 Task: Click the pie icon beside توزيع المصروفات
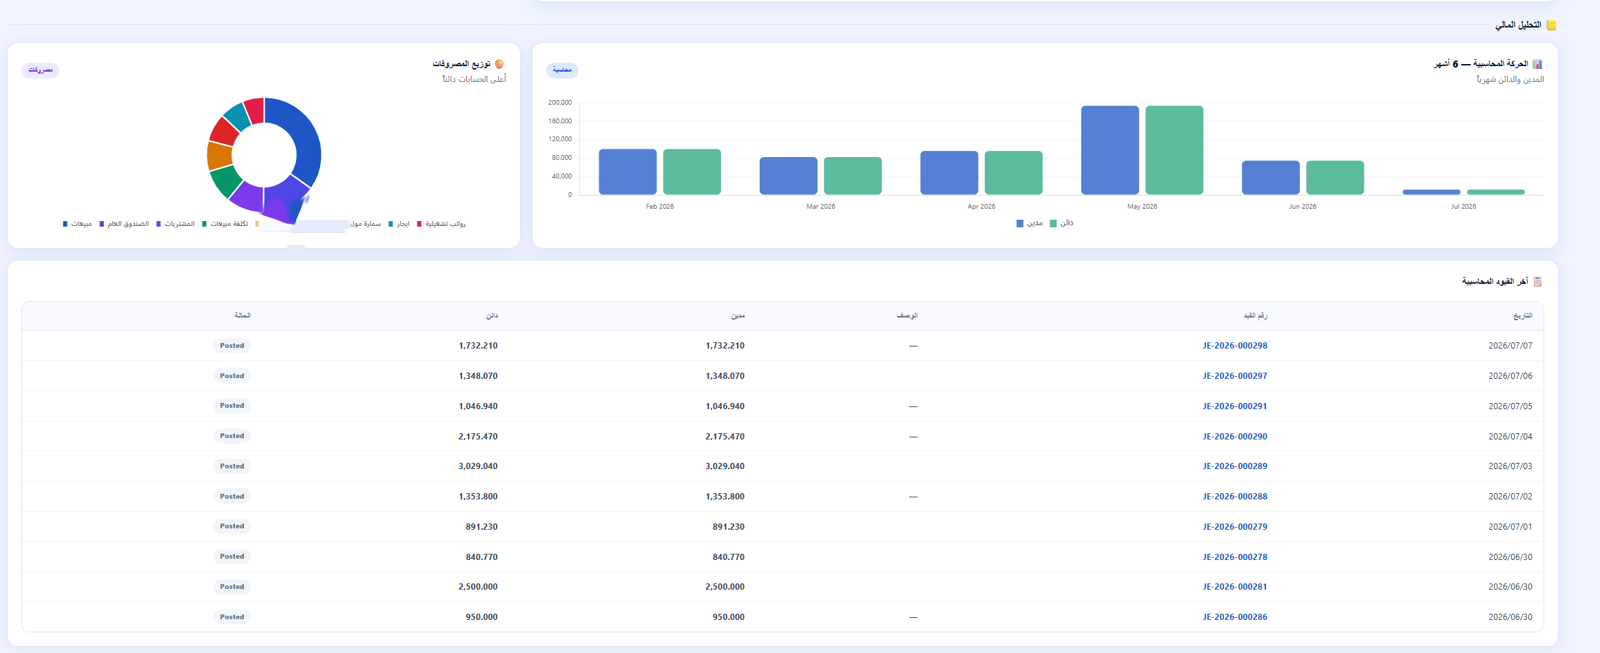coord(499,64)
